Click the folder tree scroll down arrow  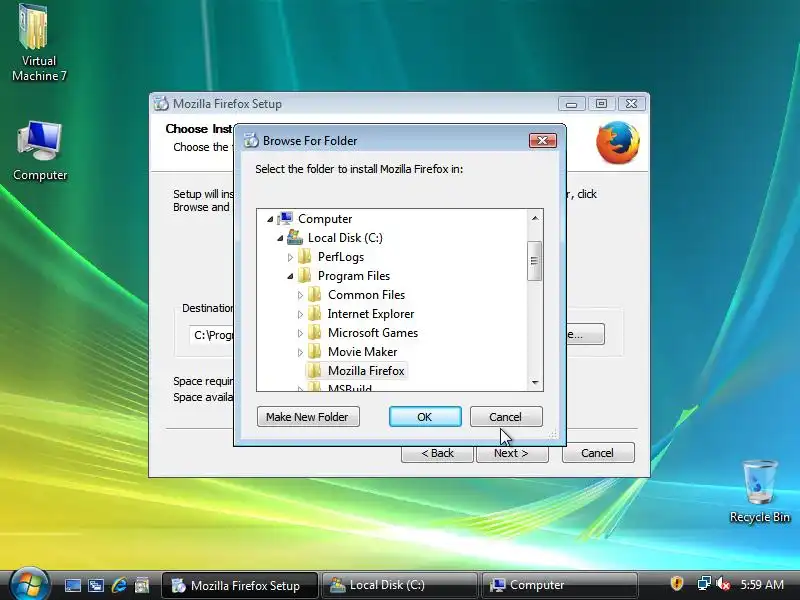[x=535, y=382]
